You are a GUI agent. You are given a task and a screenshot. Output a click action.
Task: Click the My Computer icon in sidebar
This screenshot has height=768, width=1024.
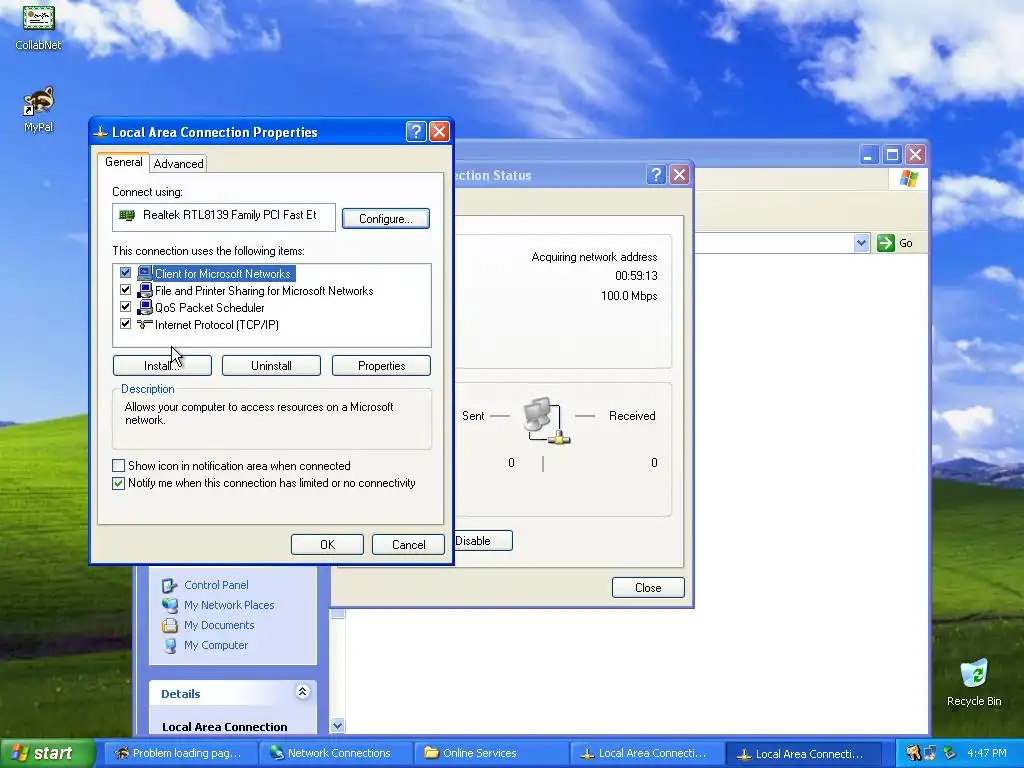[x=170, y=645]
